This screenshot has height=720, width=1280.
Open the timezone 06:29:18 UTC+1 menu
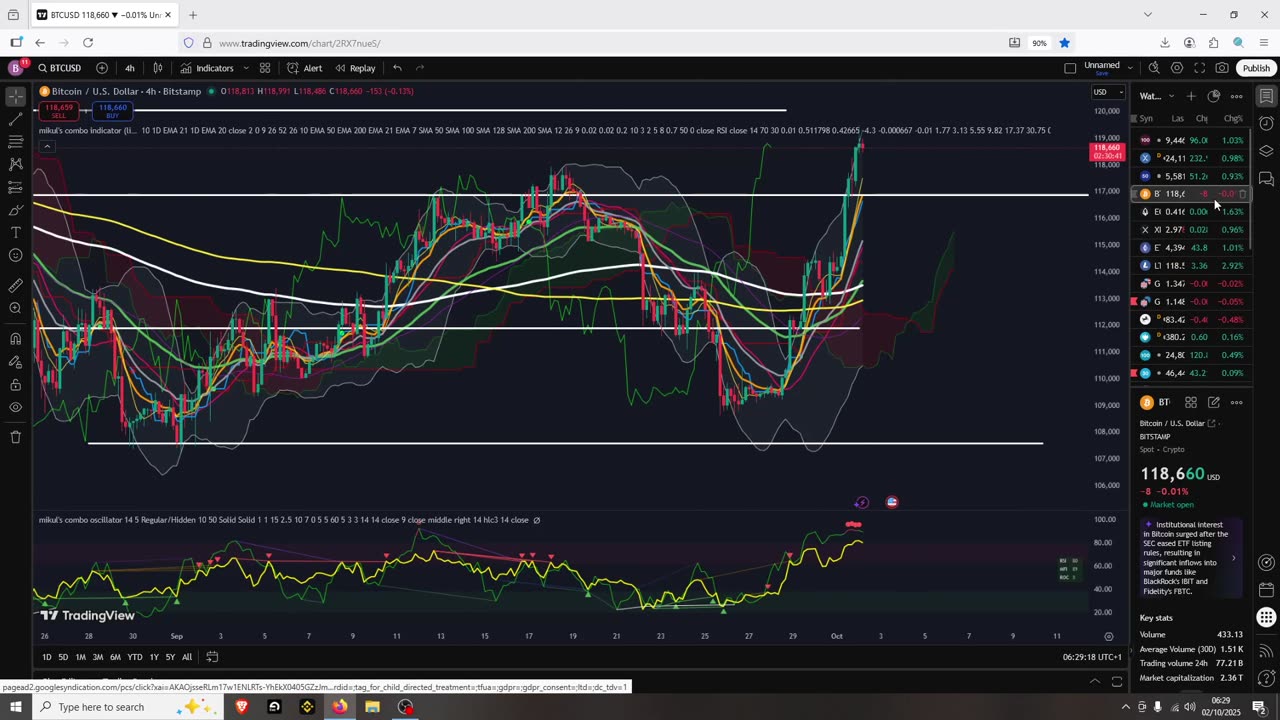tap(1094, 657)
